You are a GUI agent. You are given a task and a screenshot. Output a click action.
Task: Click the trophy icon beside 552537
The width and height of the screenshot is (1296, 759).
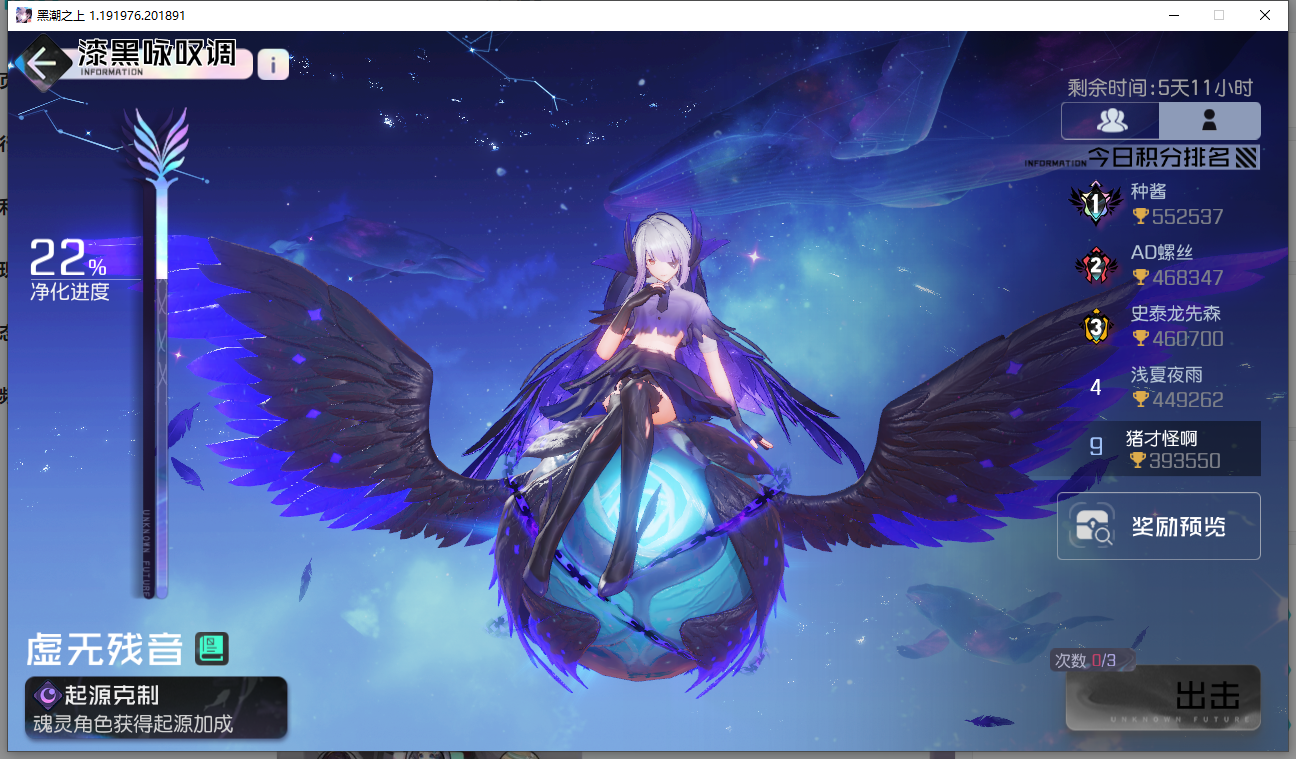(x=1140, y=216)
